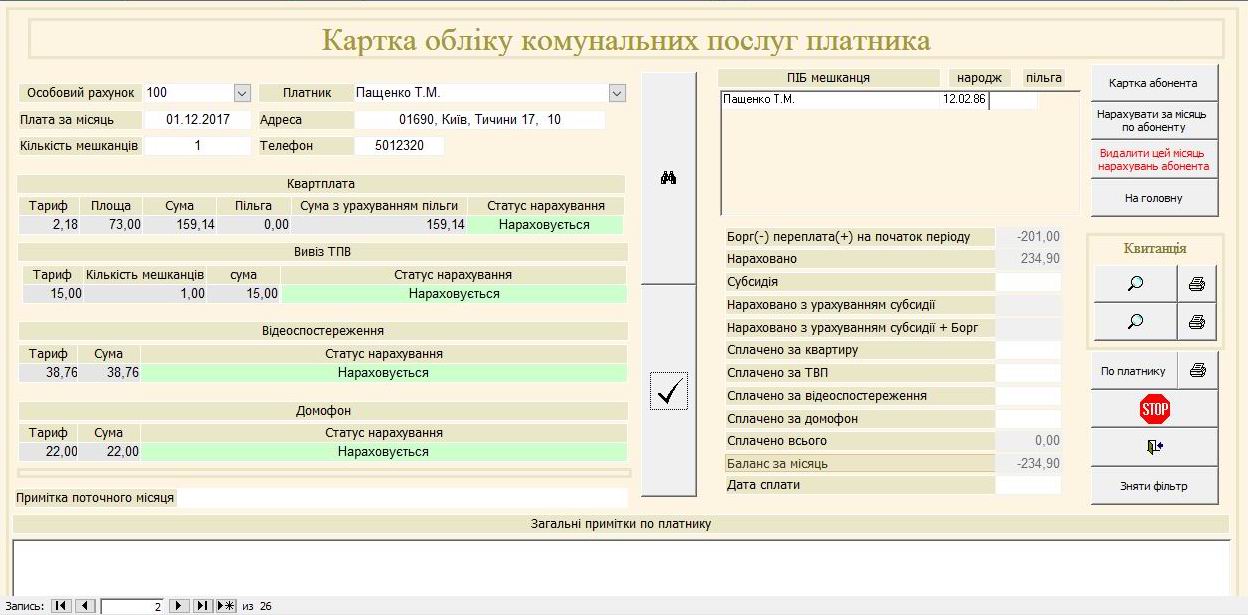The height and width of the screenshot is (615, 1248).
Task: Click the Телефон field showing 5012320
Action: click(399, 146)
